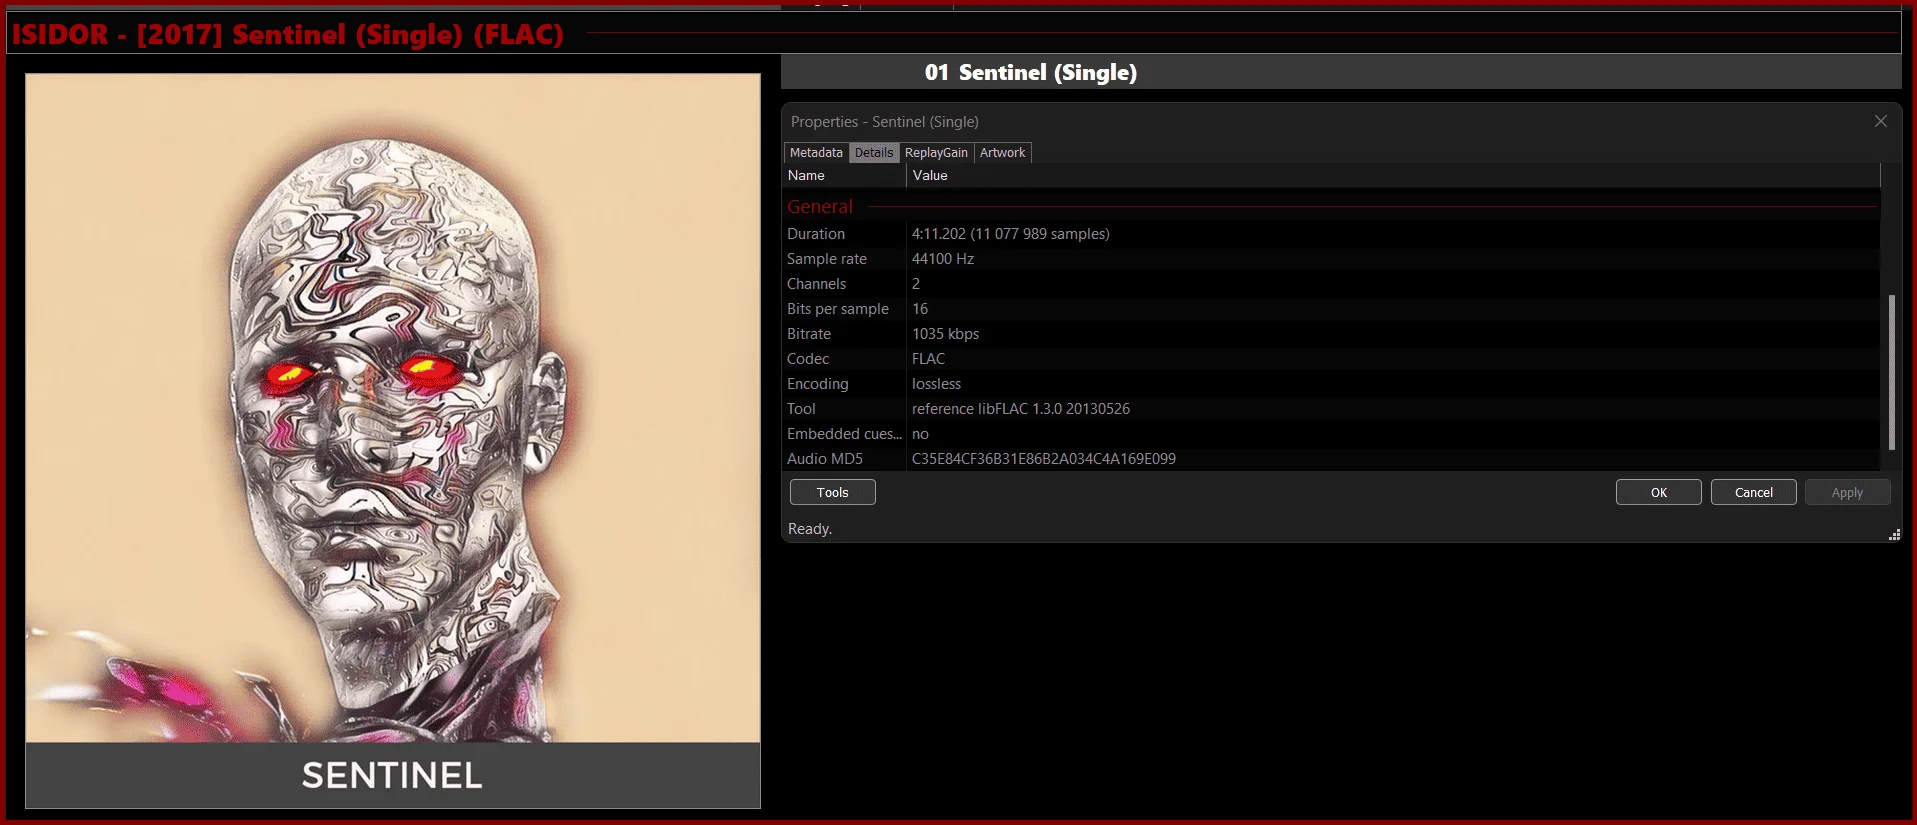Click the track title 01 Sentinel (Single)
1917x825 pixels.
pyautogui.click(x=1030, y=72)
